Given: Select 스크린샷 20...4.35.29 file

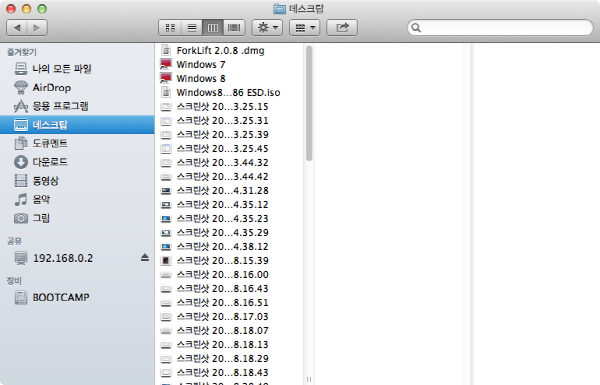Looking at the screenshot, I should [230, 232].
